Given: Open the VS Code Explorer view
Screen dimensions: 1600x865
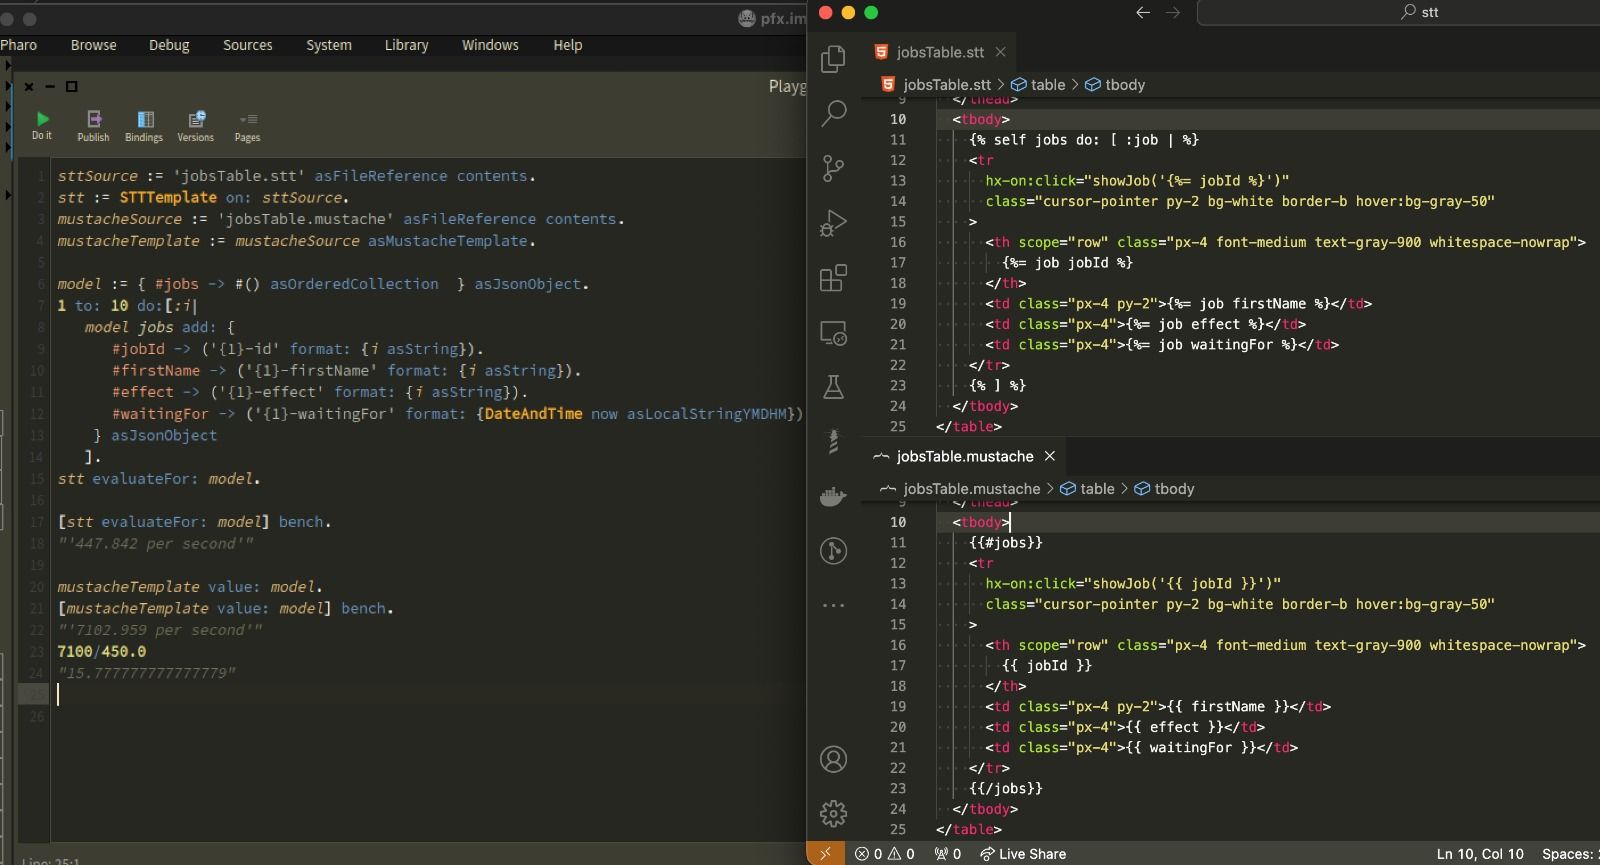Looking at the screenshot, I should coord(833,59).
